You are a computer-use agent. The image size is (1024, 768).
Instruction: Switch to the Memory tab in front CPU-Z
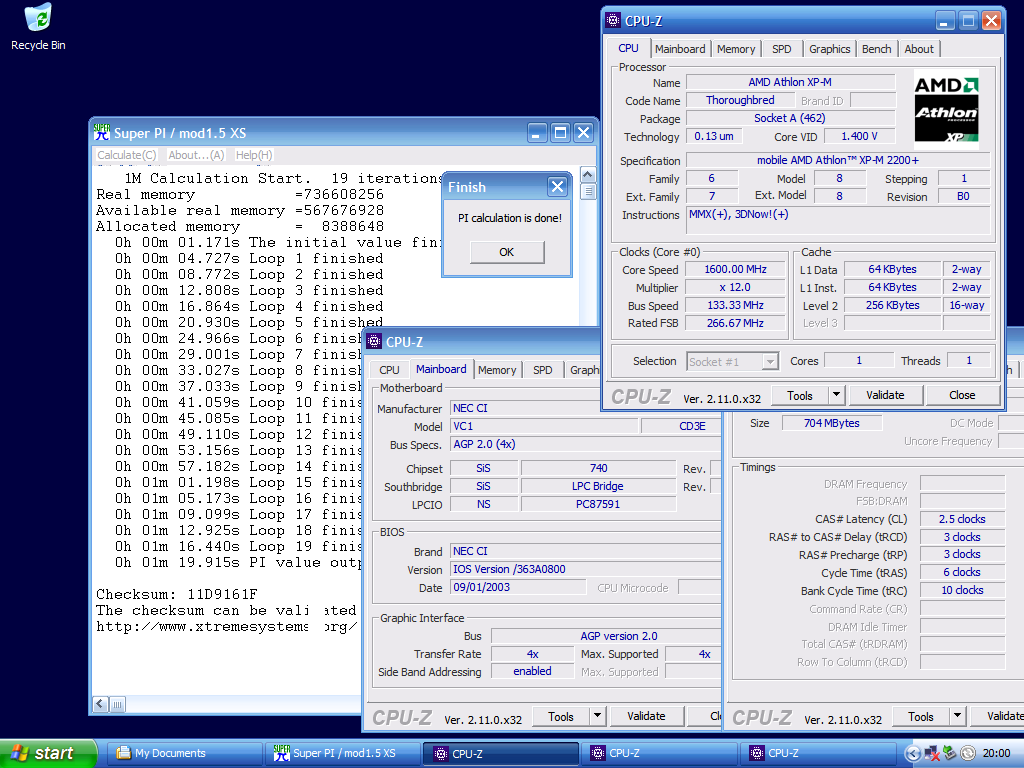pyautogui.click(x=735, y=49)
